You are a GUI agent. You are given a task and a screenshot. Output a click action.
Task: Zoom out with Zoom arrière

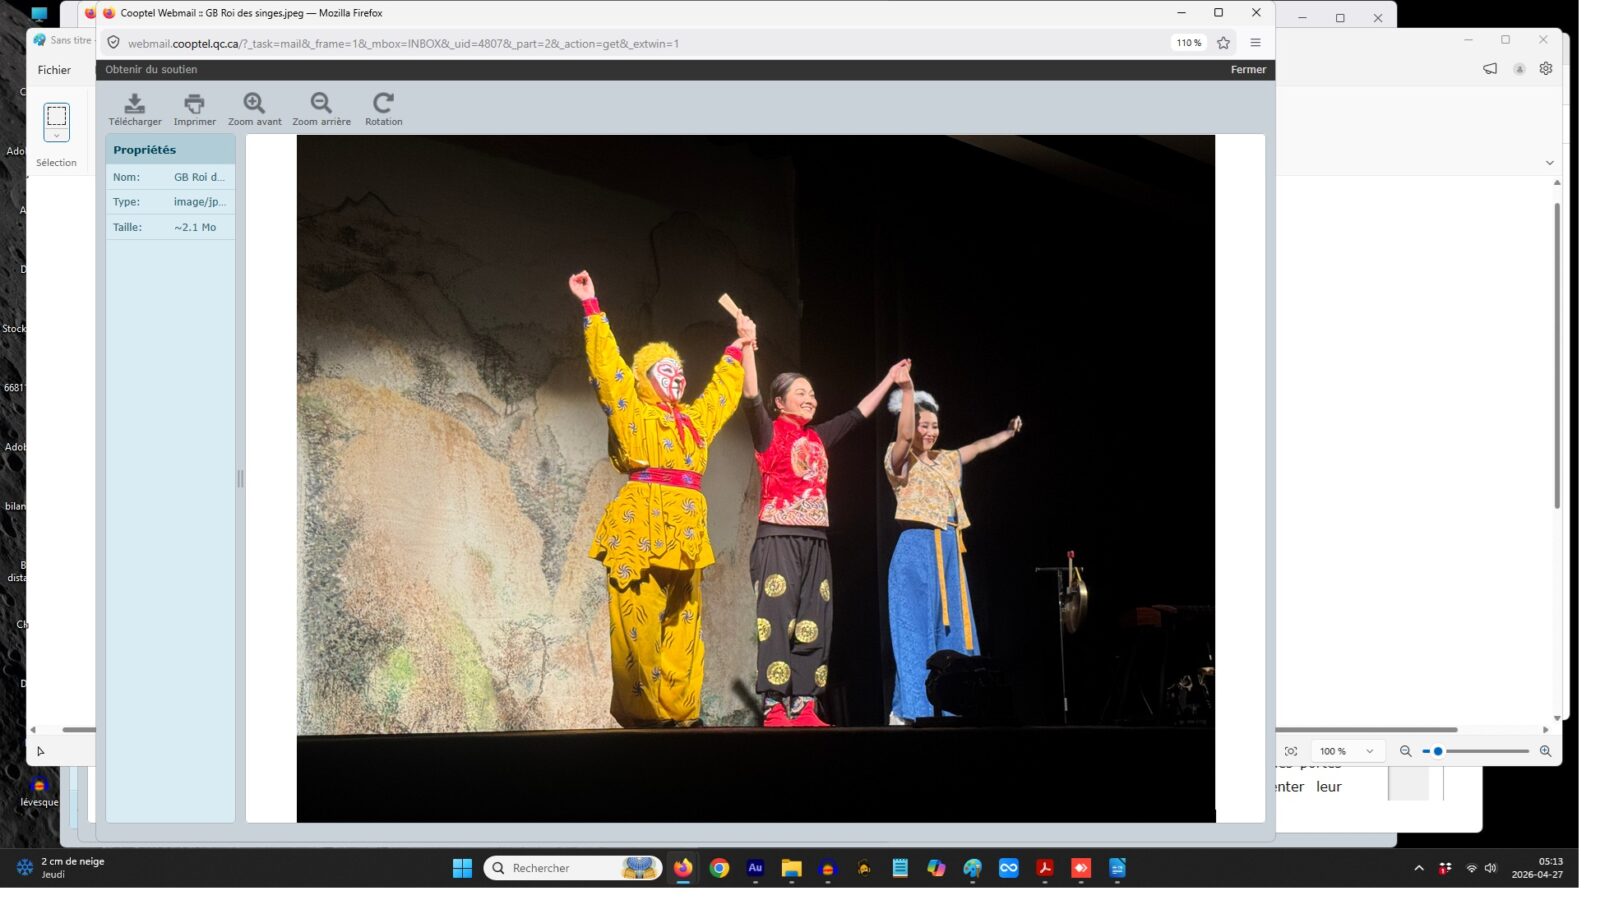point(321,109)
